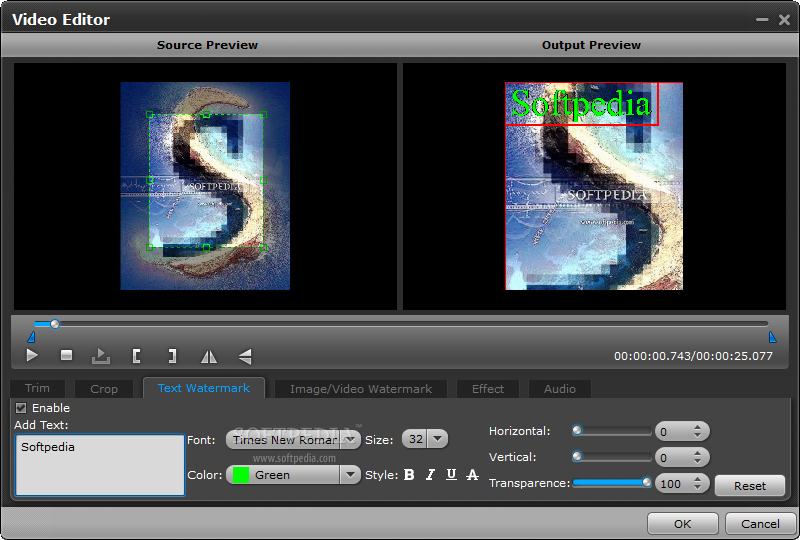
Task: Click the timecode 00:00:00.743/00:00:25.077
Action: coord(693,356)
